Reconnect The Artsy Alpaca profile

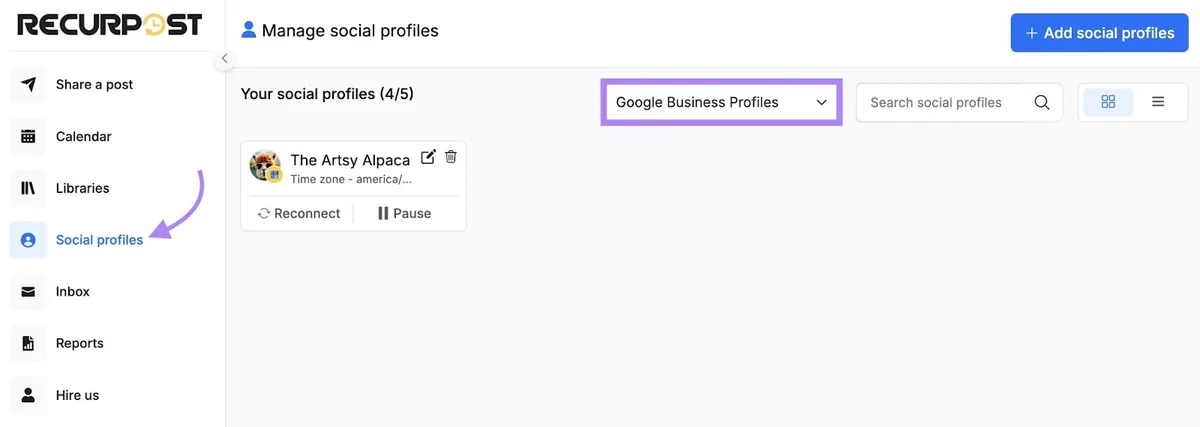299,213
